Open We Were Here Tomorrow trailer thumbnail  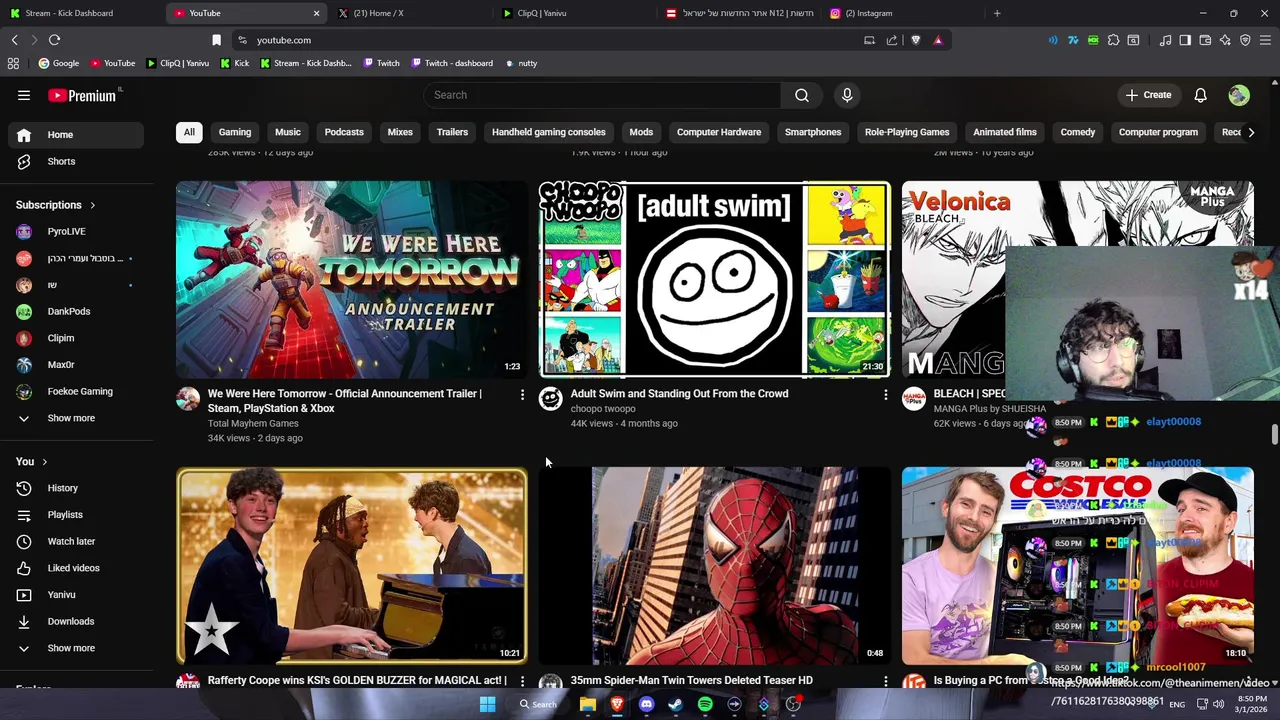point(352,279)
